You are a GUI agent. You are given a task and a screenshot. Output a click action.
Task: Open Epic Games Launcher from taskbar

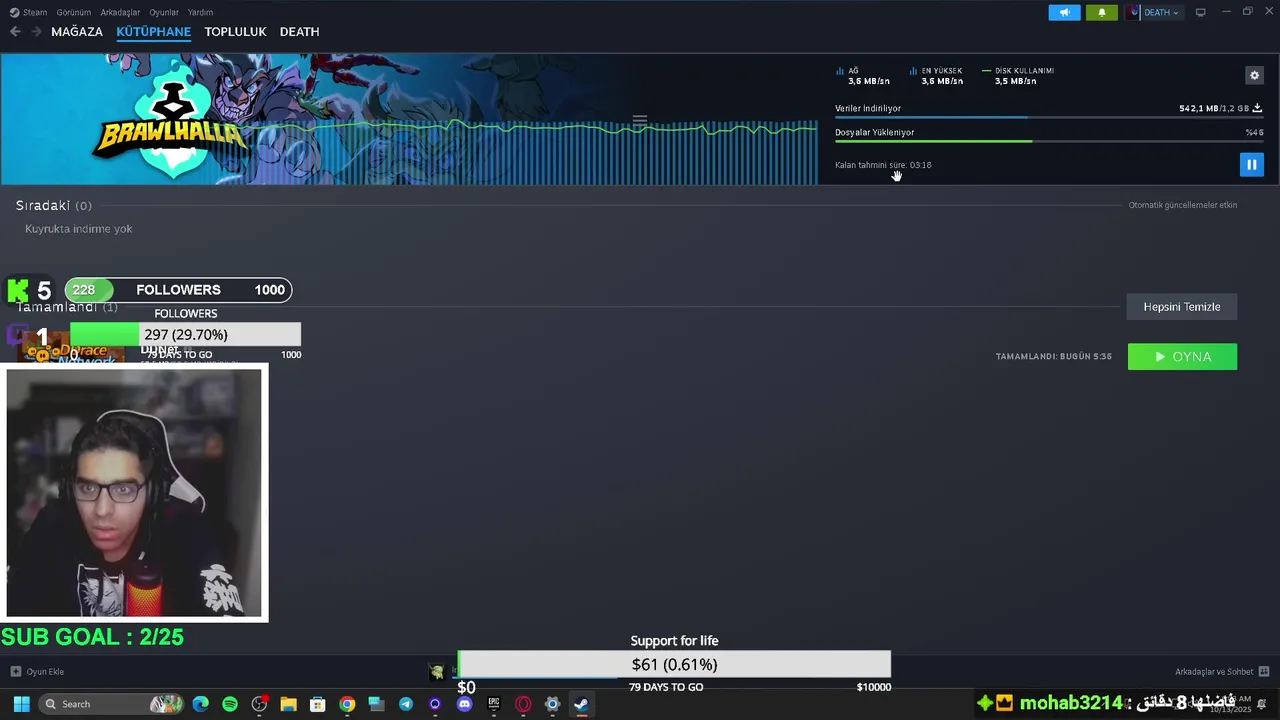coord(493,704)
